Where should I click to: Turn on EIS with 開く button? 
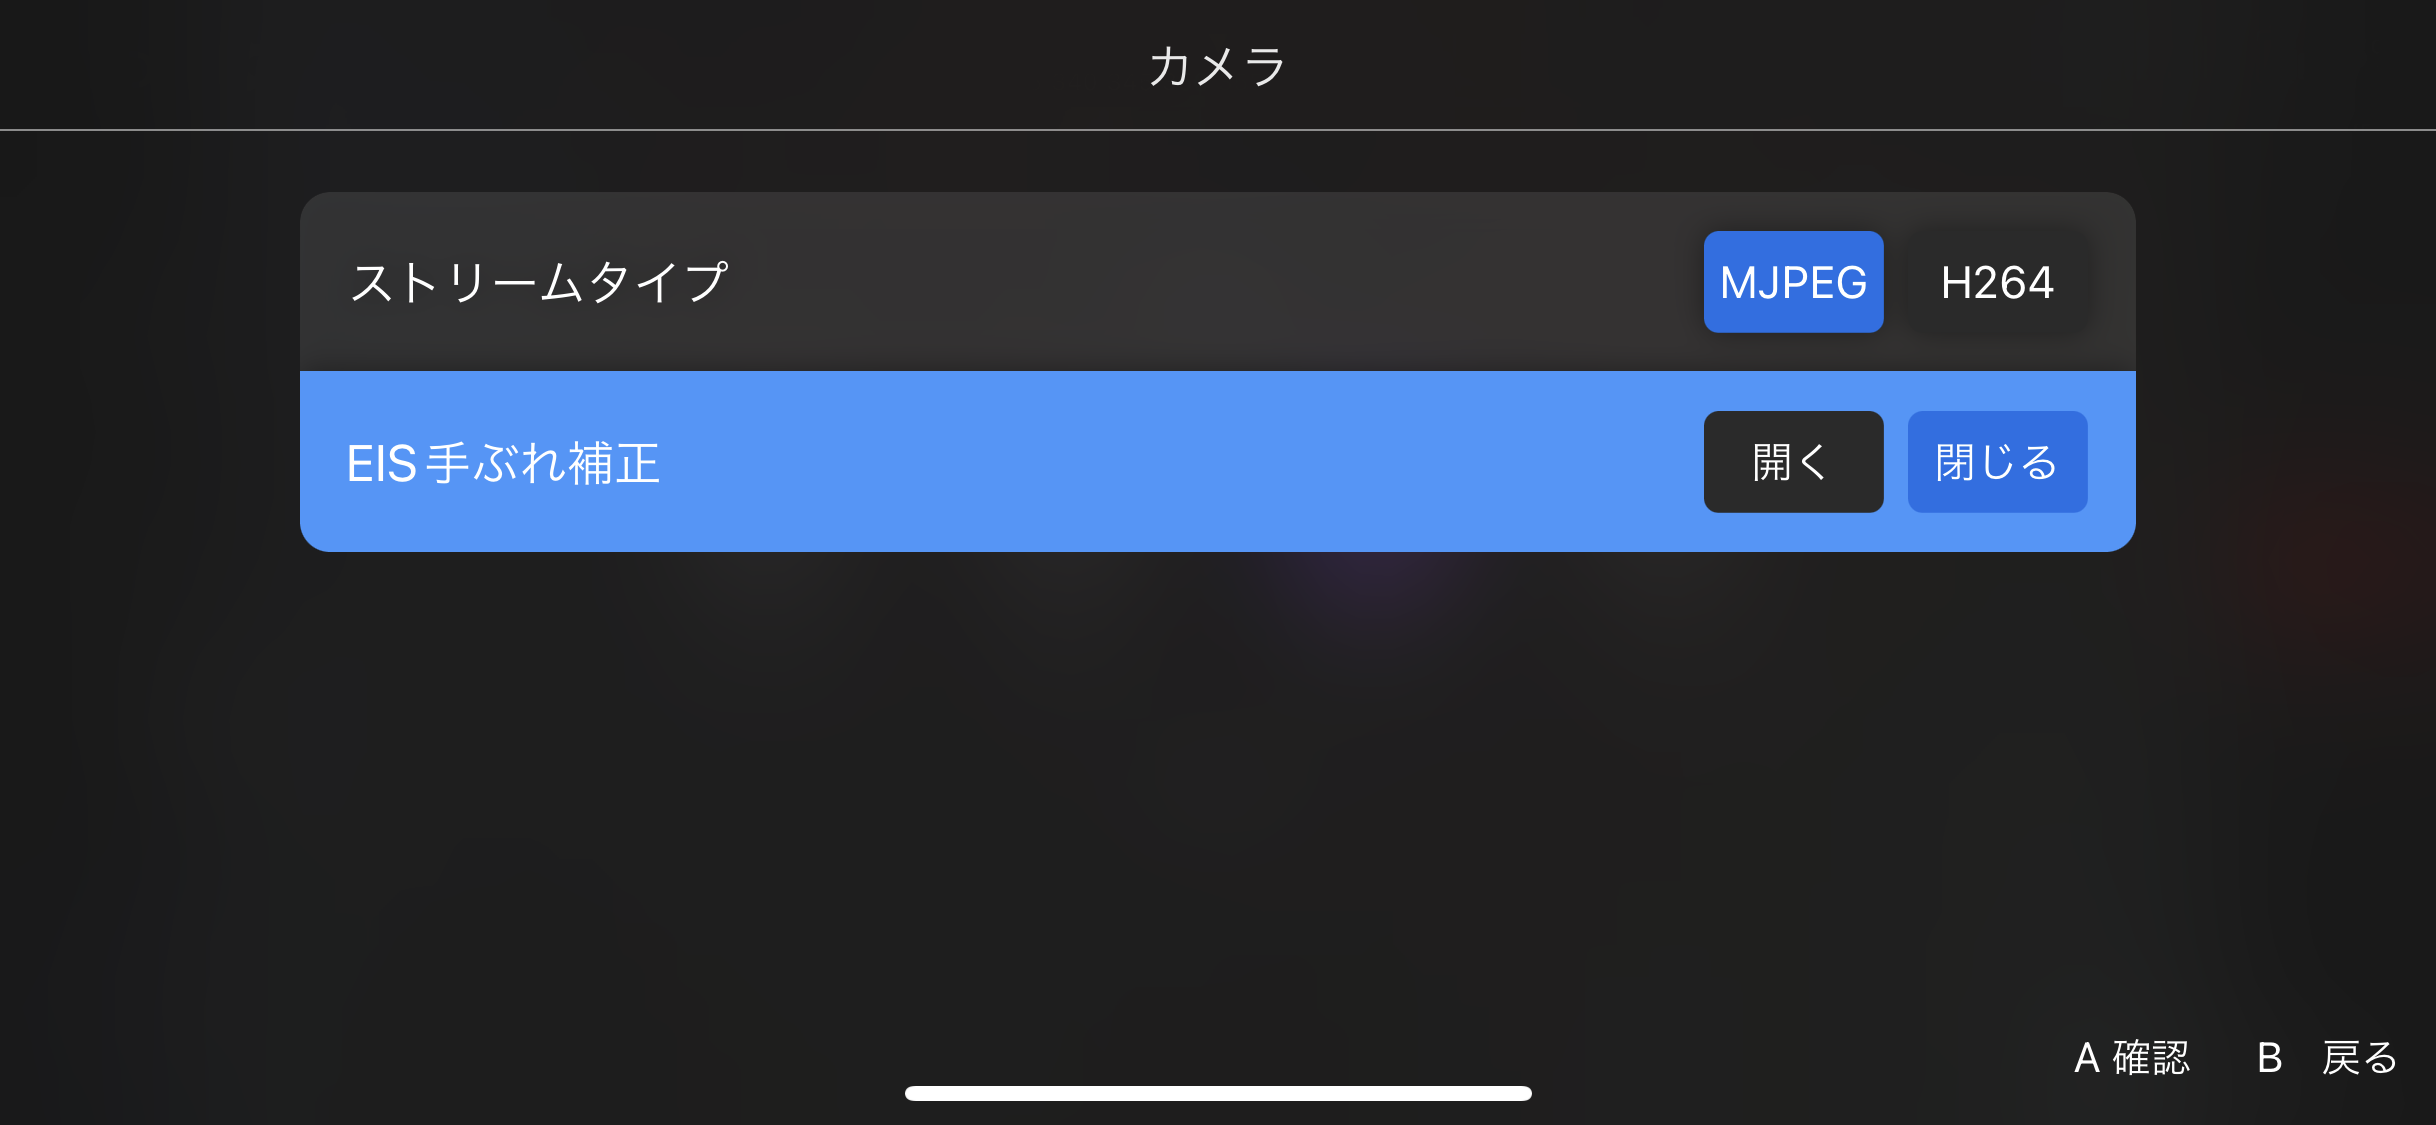(1793, 462)
